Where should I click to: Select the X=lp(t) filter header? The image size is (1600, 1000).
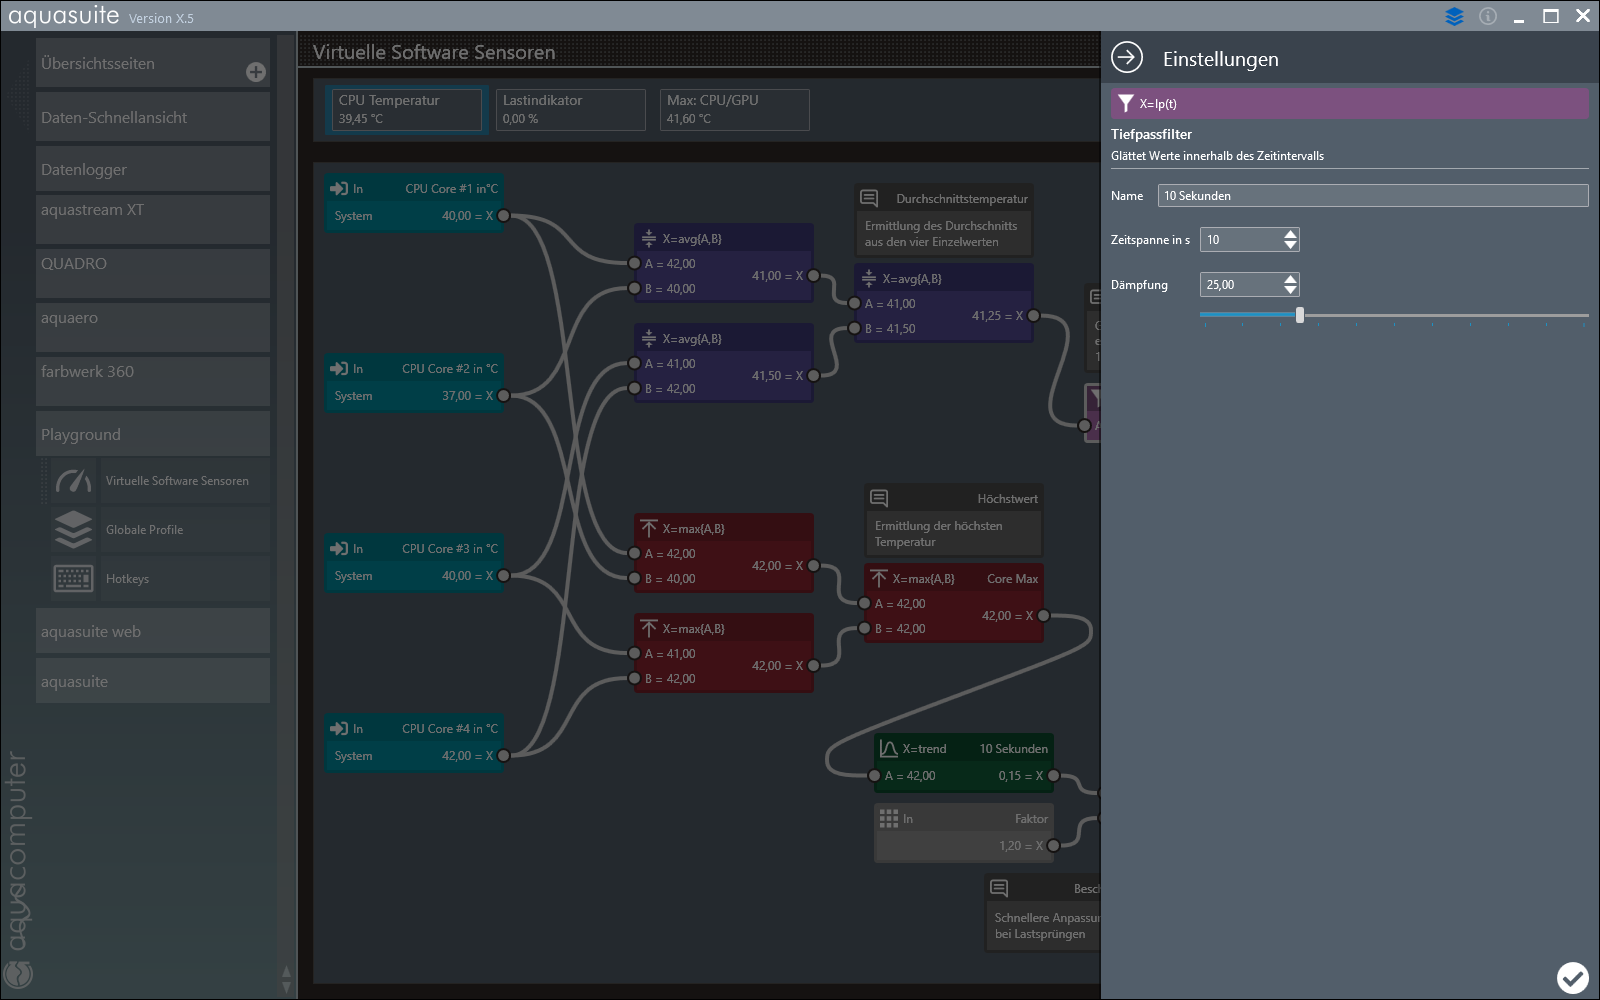pyautogui.click(x=1349, y=103)
